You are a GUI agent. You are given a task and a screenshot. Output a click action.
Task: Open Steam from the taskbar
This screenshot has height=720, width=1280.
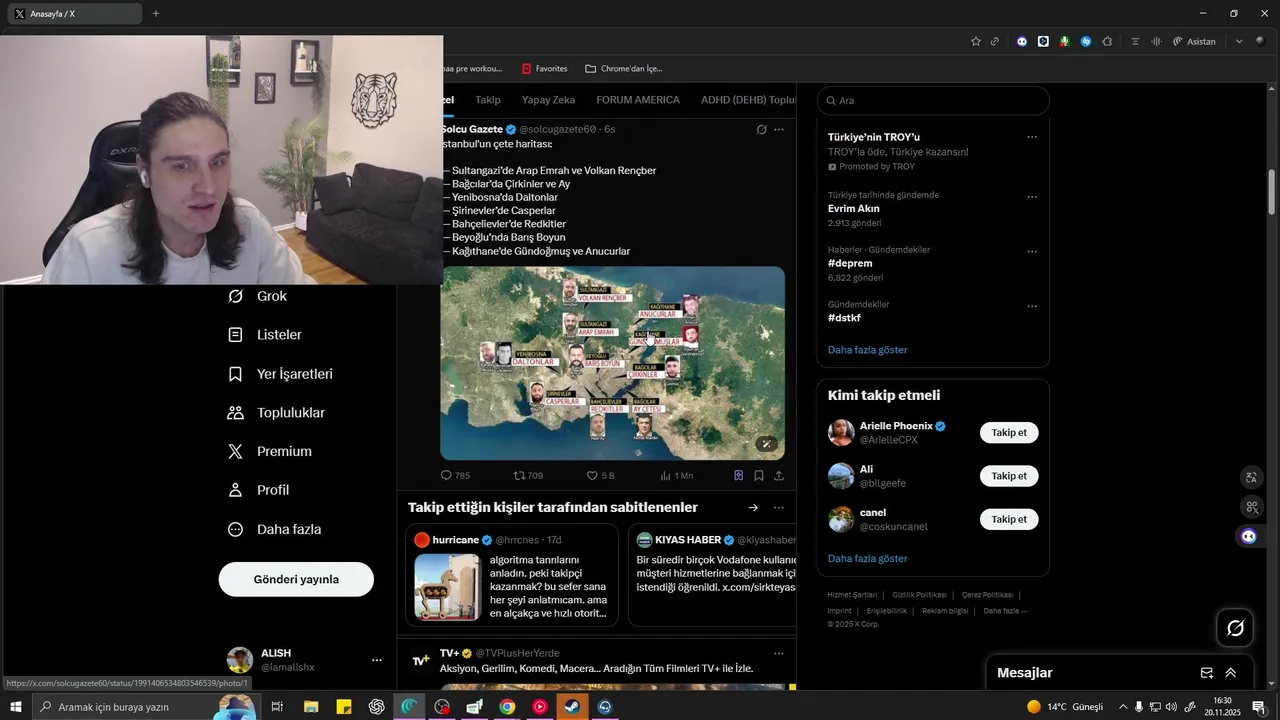click(572, 707)
